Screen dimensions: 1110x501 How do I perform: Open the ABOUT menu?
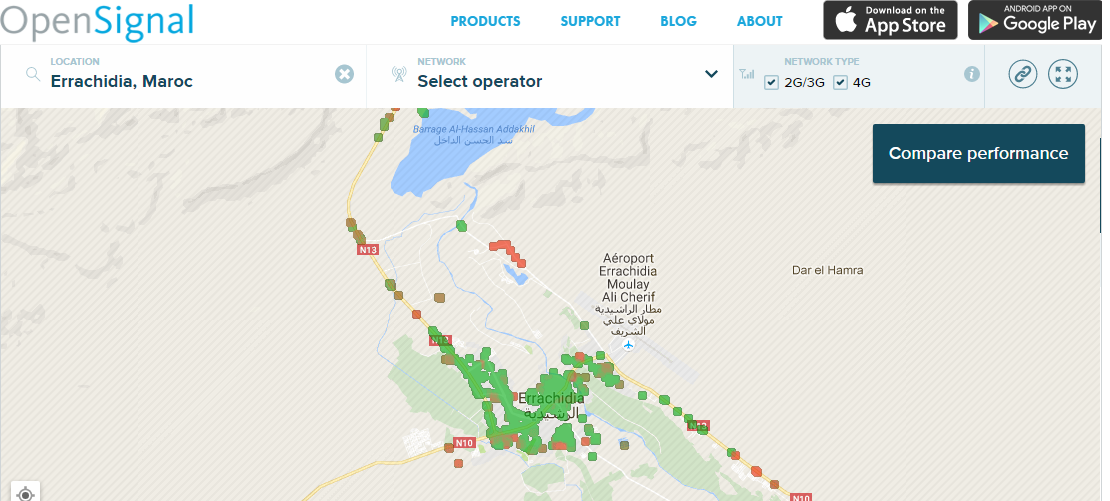pos(760,21)
